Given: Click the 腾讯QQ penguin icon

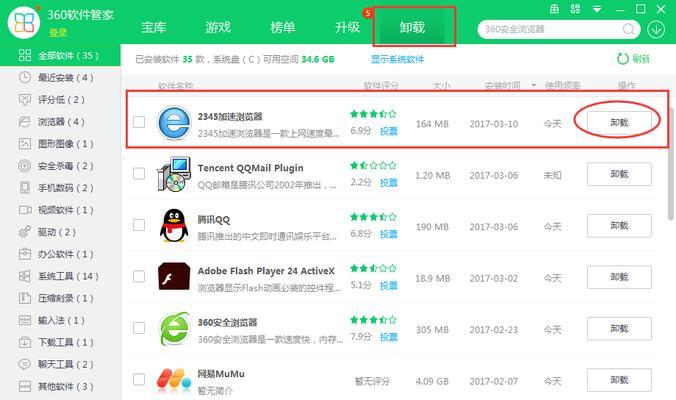Looking at the screenshot, I should (x=174, y=225).
